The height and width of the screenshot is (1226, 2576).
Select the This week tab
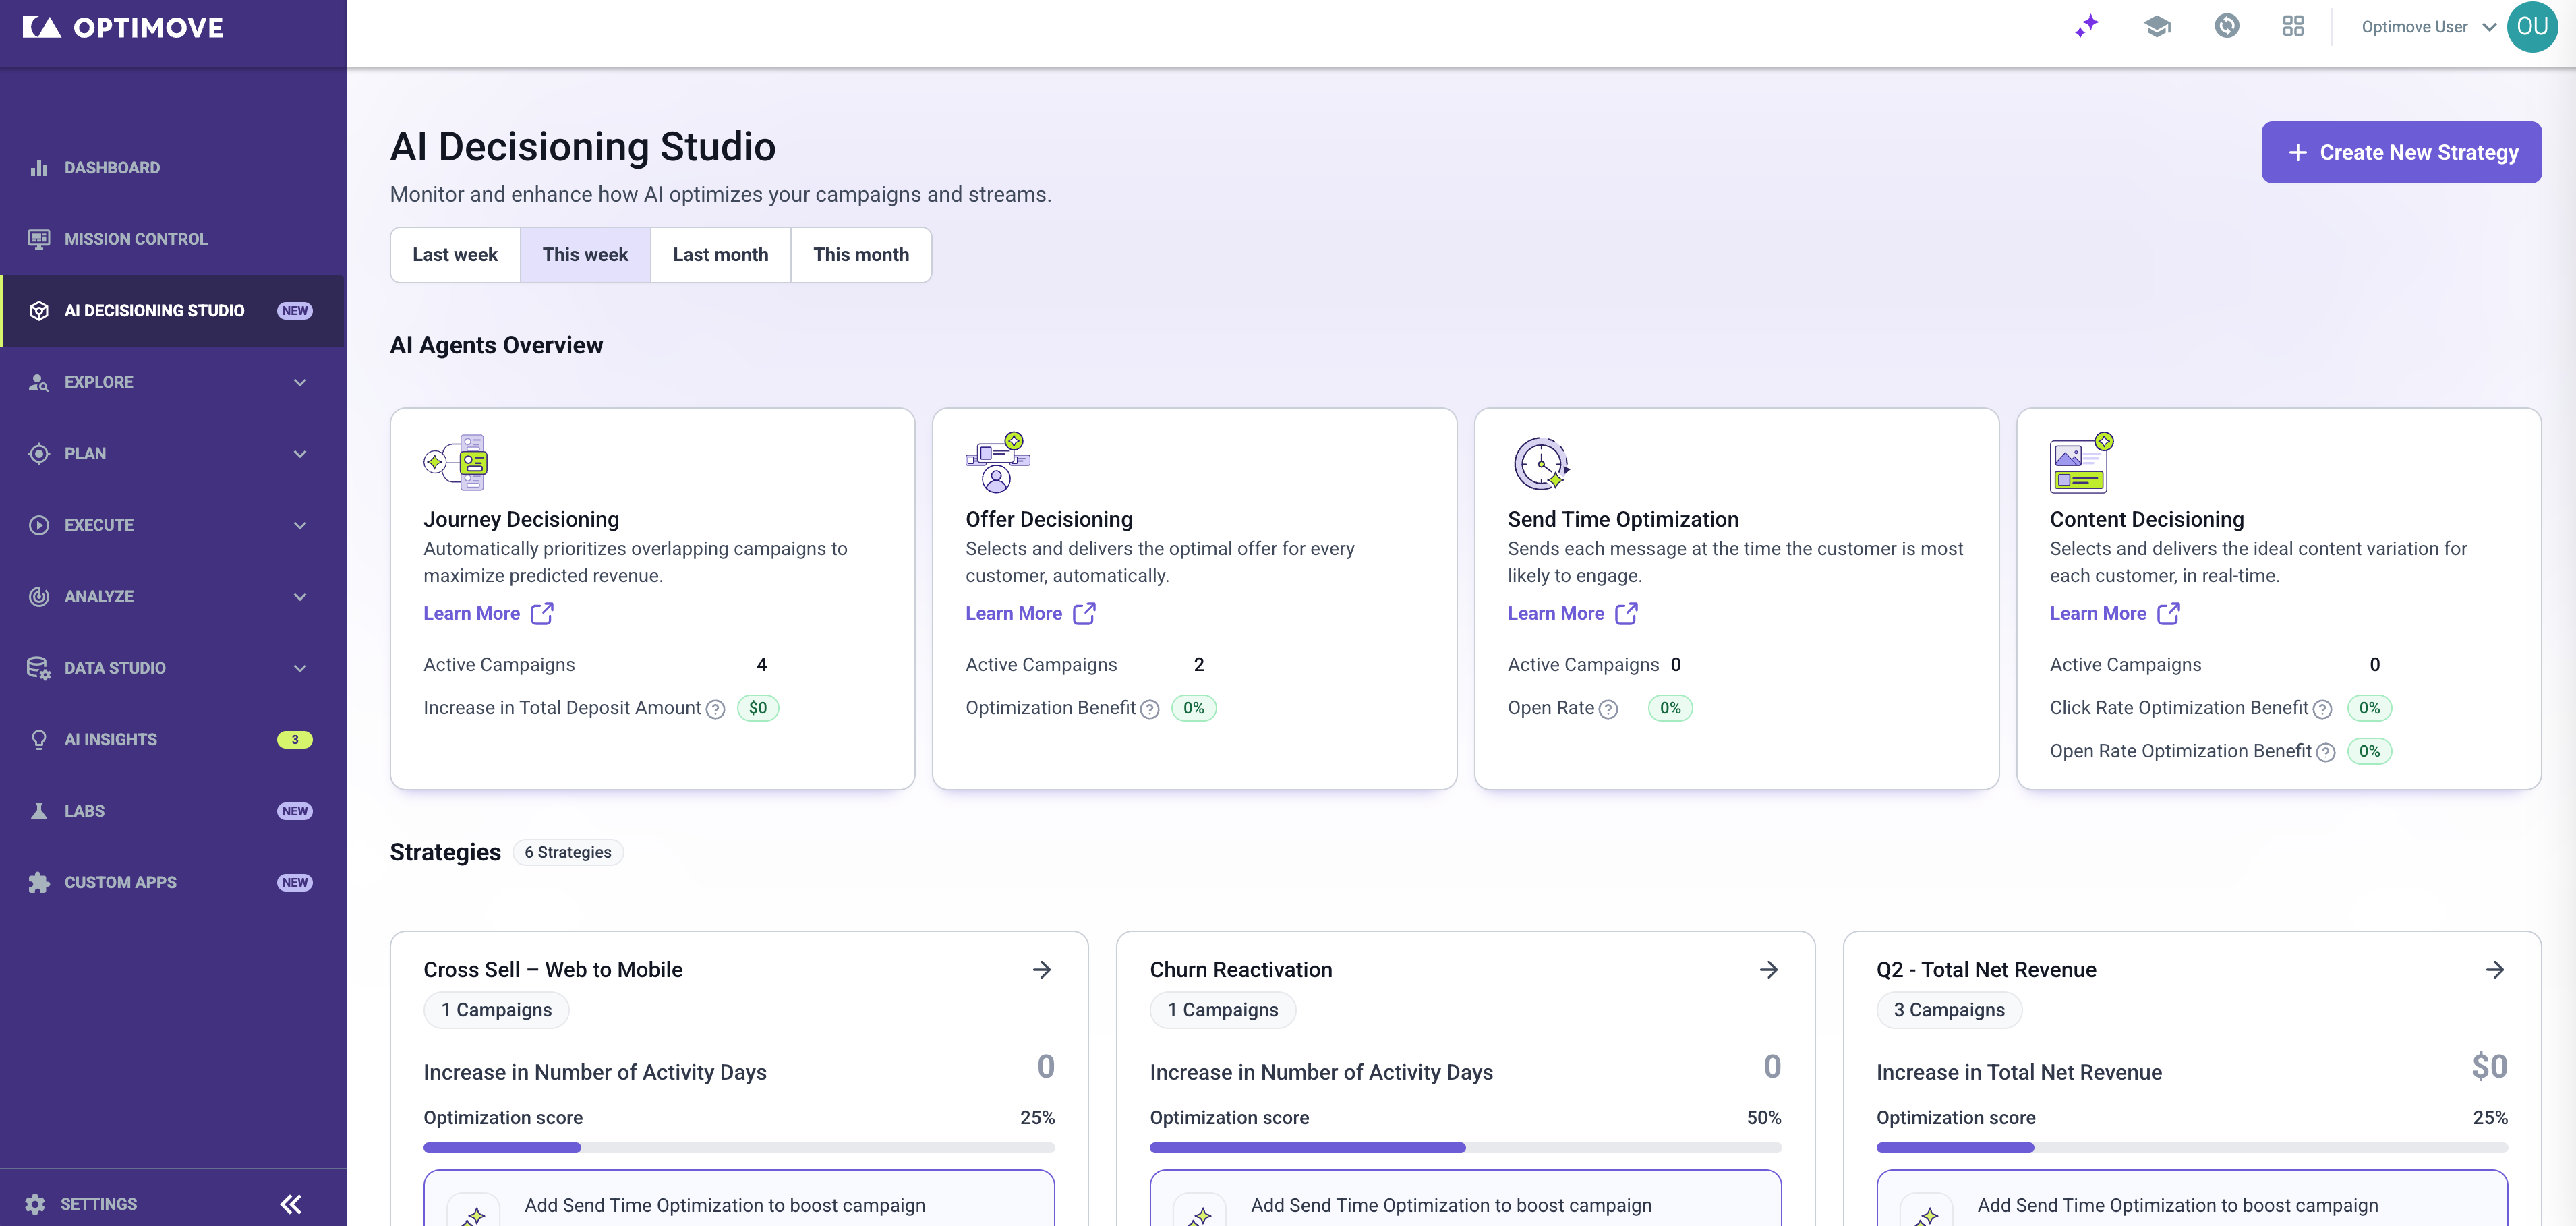(x=585, y=255)
